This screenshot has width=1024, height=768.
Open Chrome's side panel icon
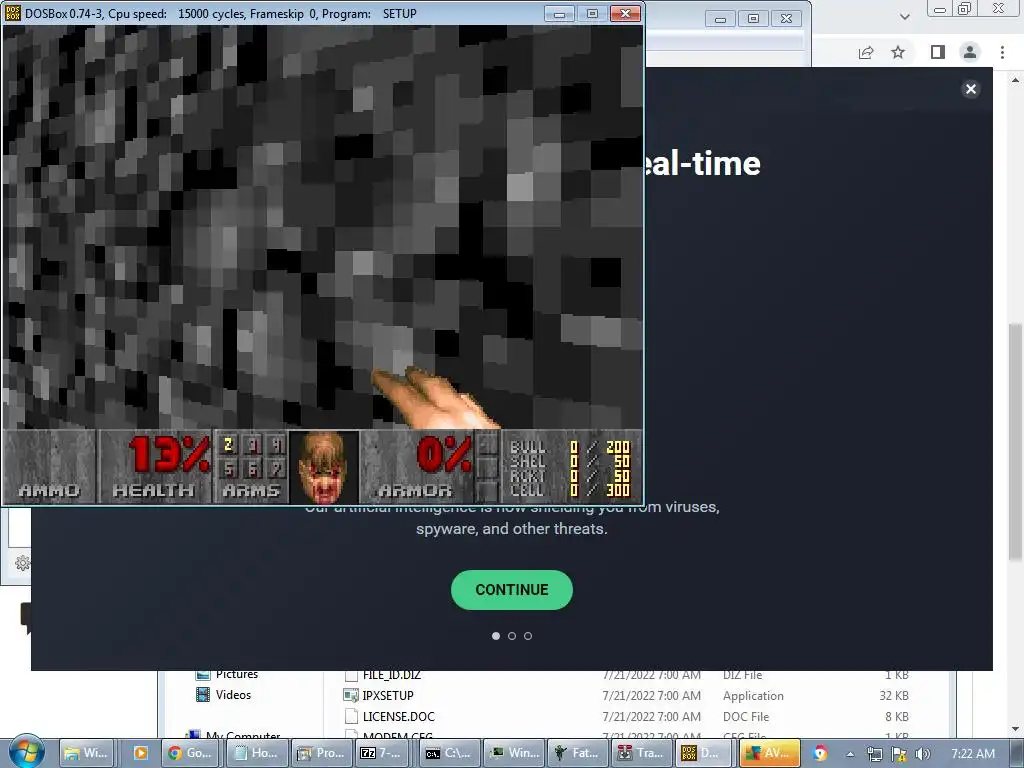938,52
